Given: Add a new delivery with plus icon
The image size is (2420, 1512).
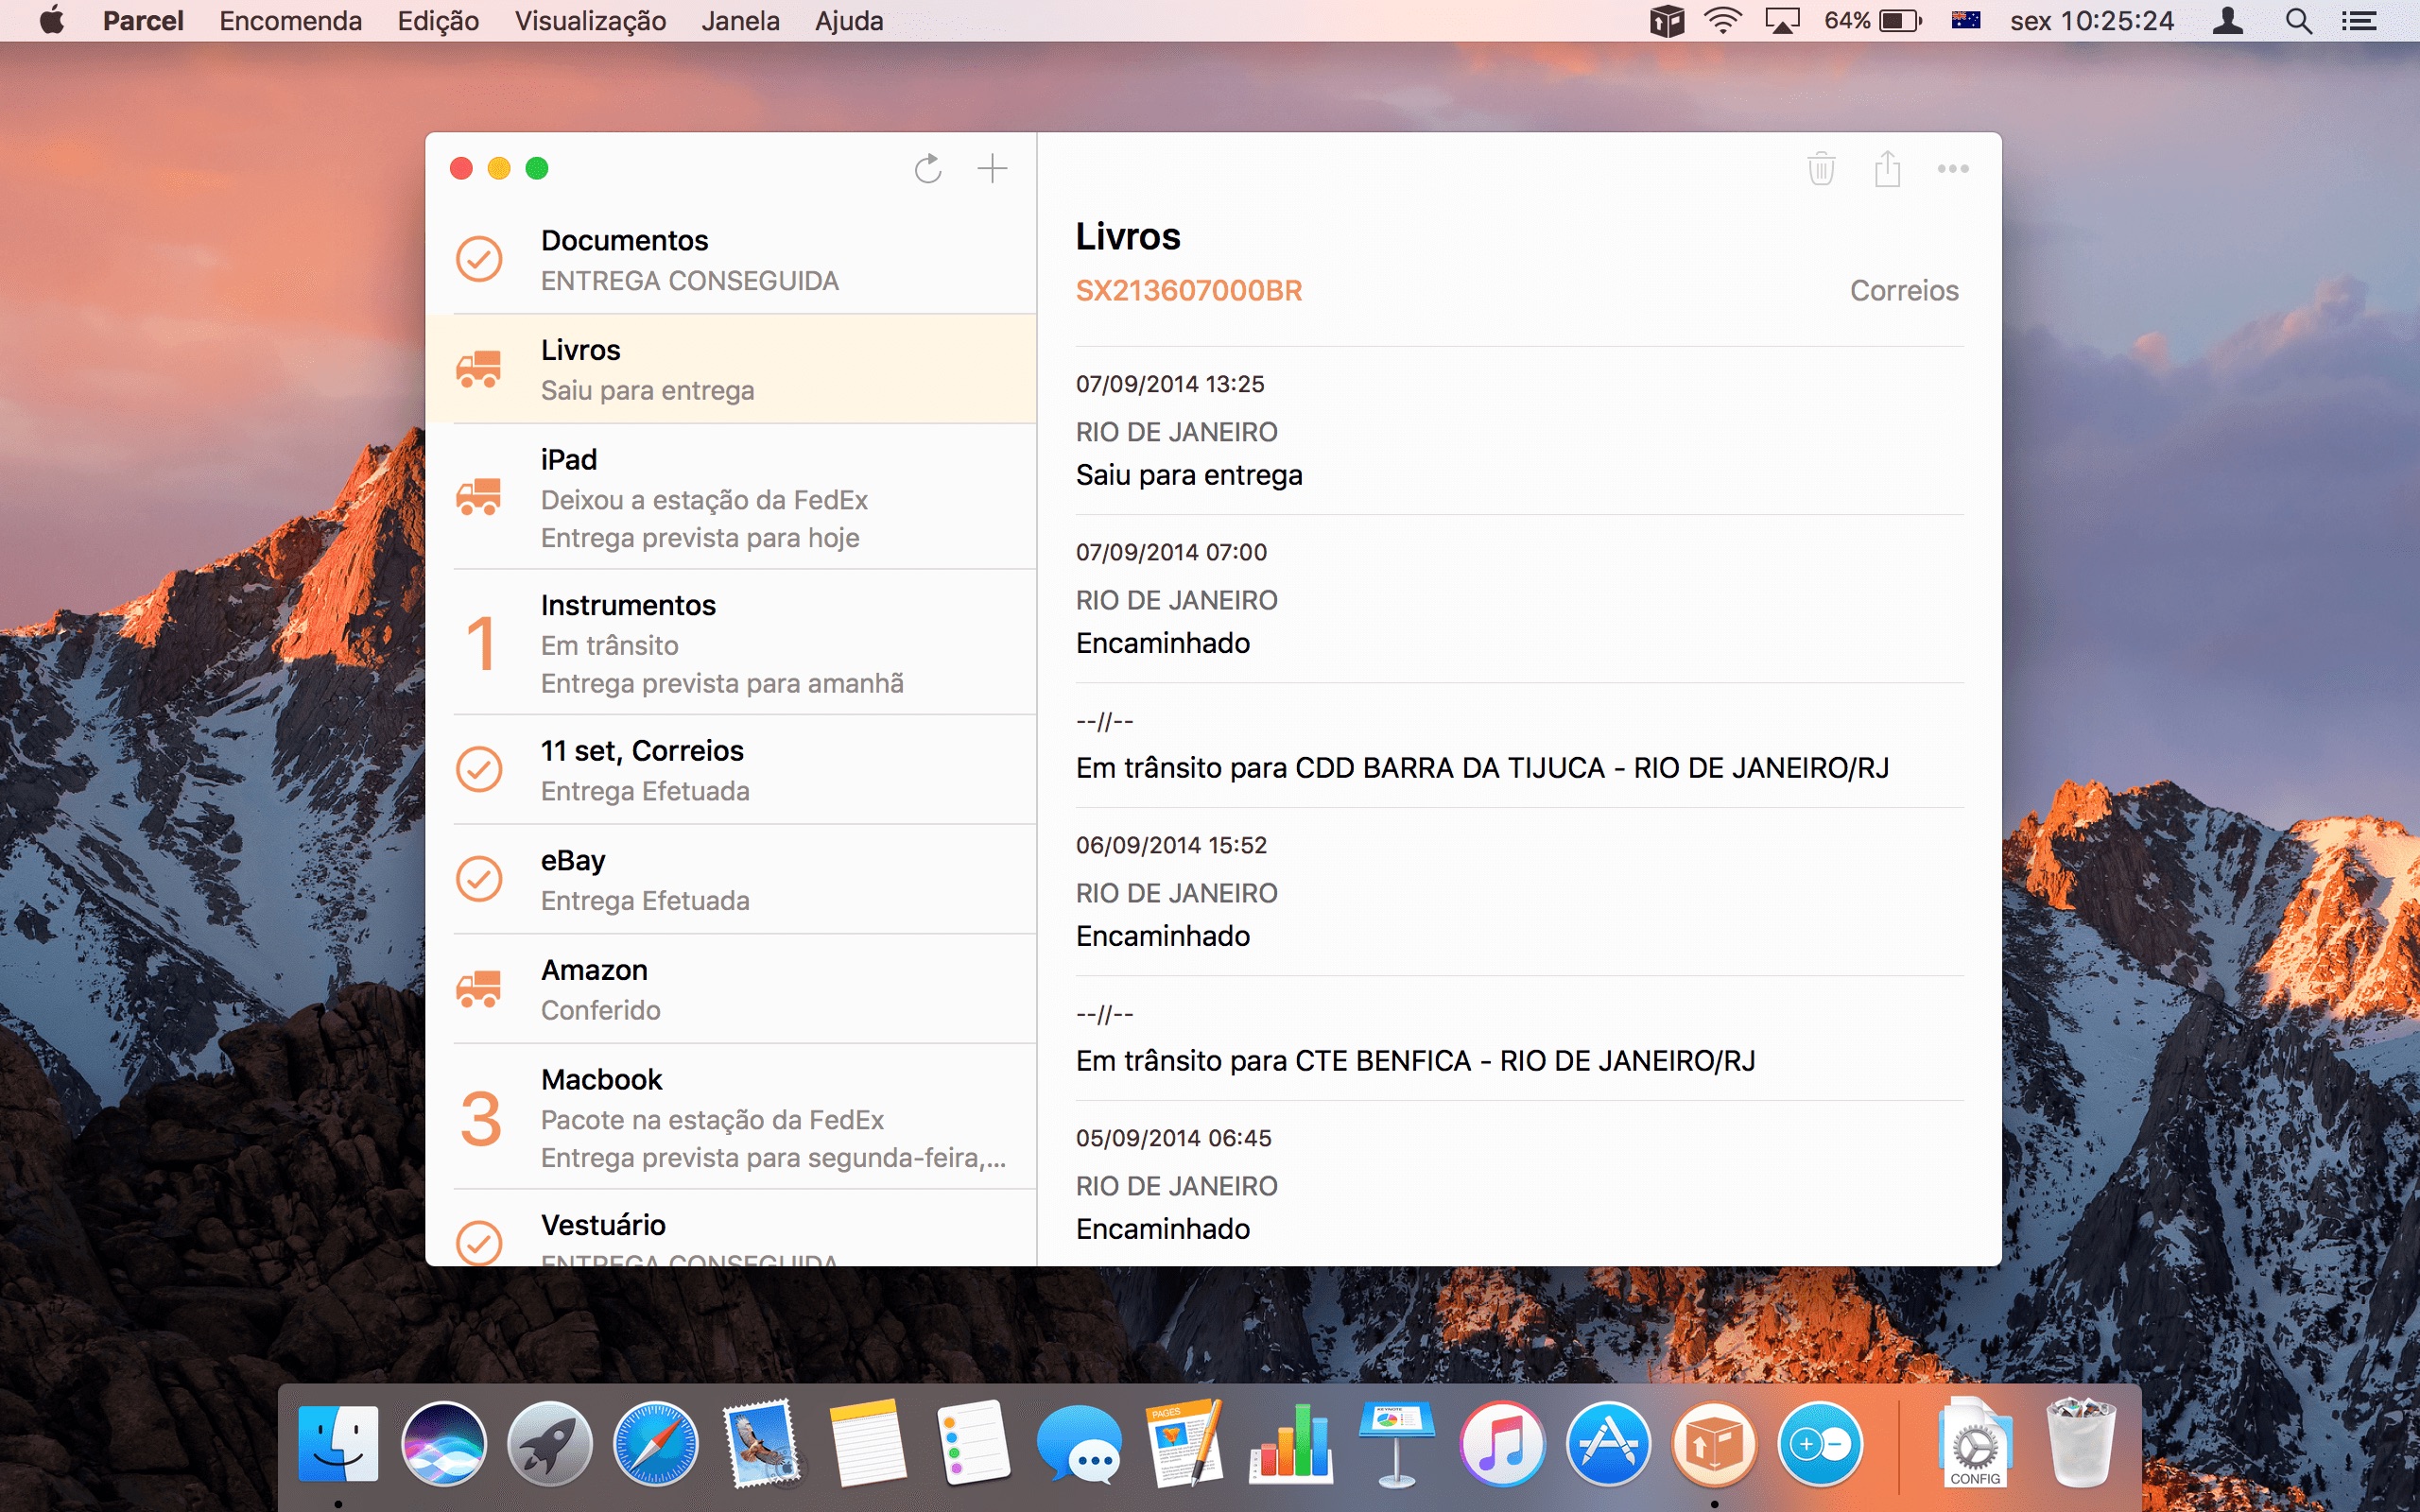Looking at the screenshot, I should [992, 168].
